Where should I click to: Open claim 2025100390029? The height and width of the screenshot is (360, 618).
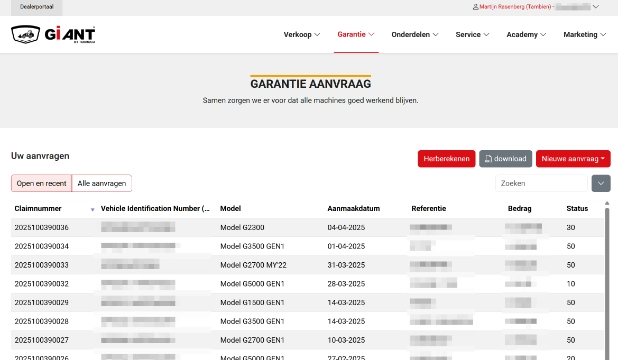tap(41, 302)
